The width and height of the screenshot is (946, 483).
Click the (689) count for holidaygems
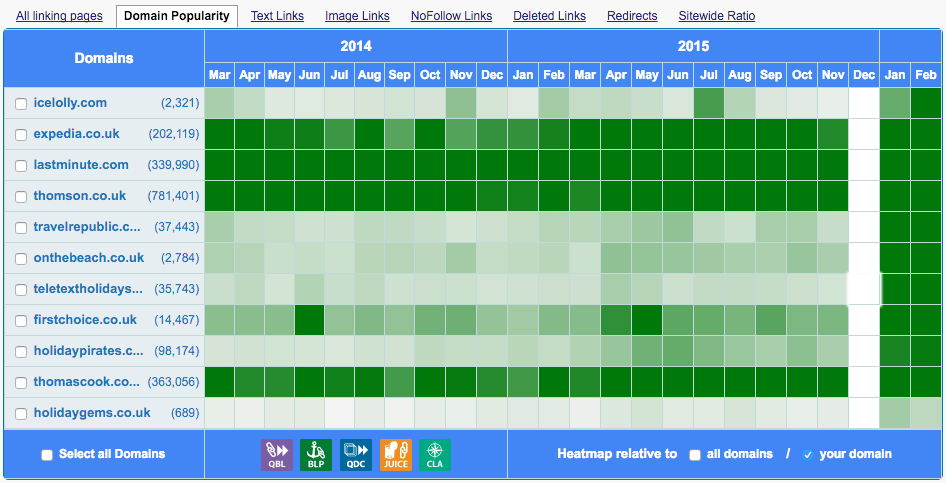pos(185,413)
